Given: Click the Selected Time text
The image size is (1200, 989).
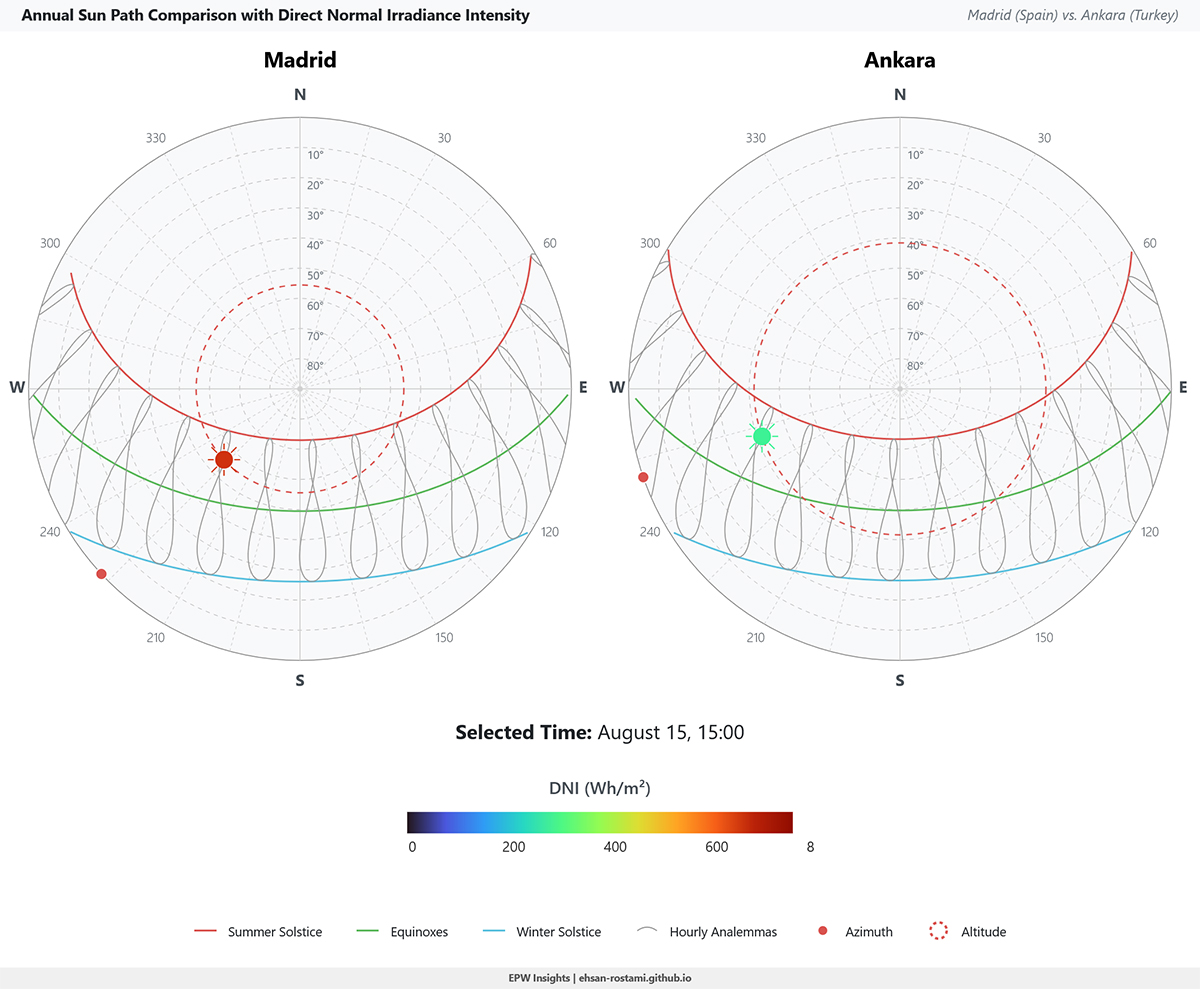Looking at the screenshot, I should tap(600, 732).
